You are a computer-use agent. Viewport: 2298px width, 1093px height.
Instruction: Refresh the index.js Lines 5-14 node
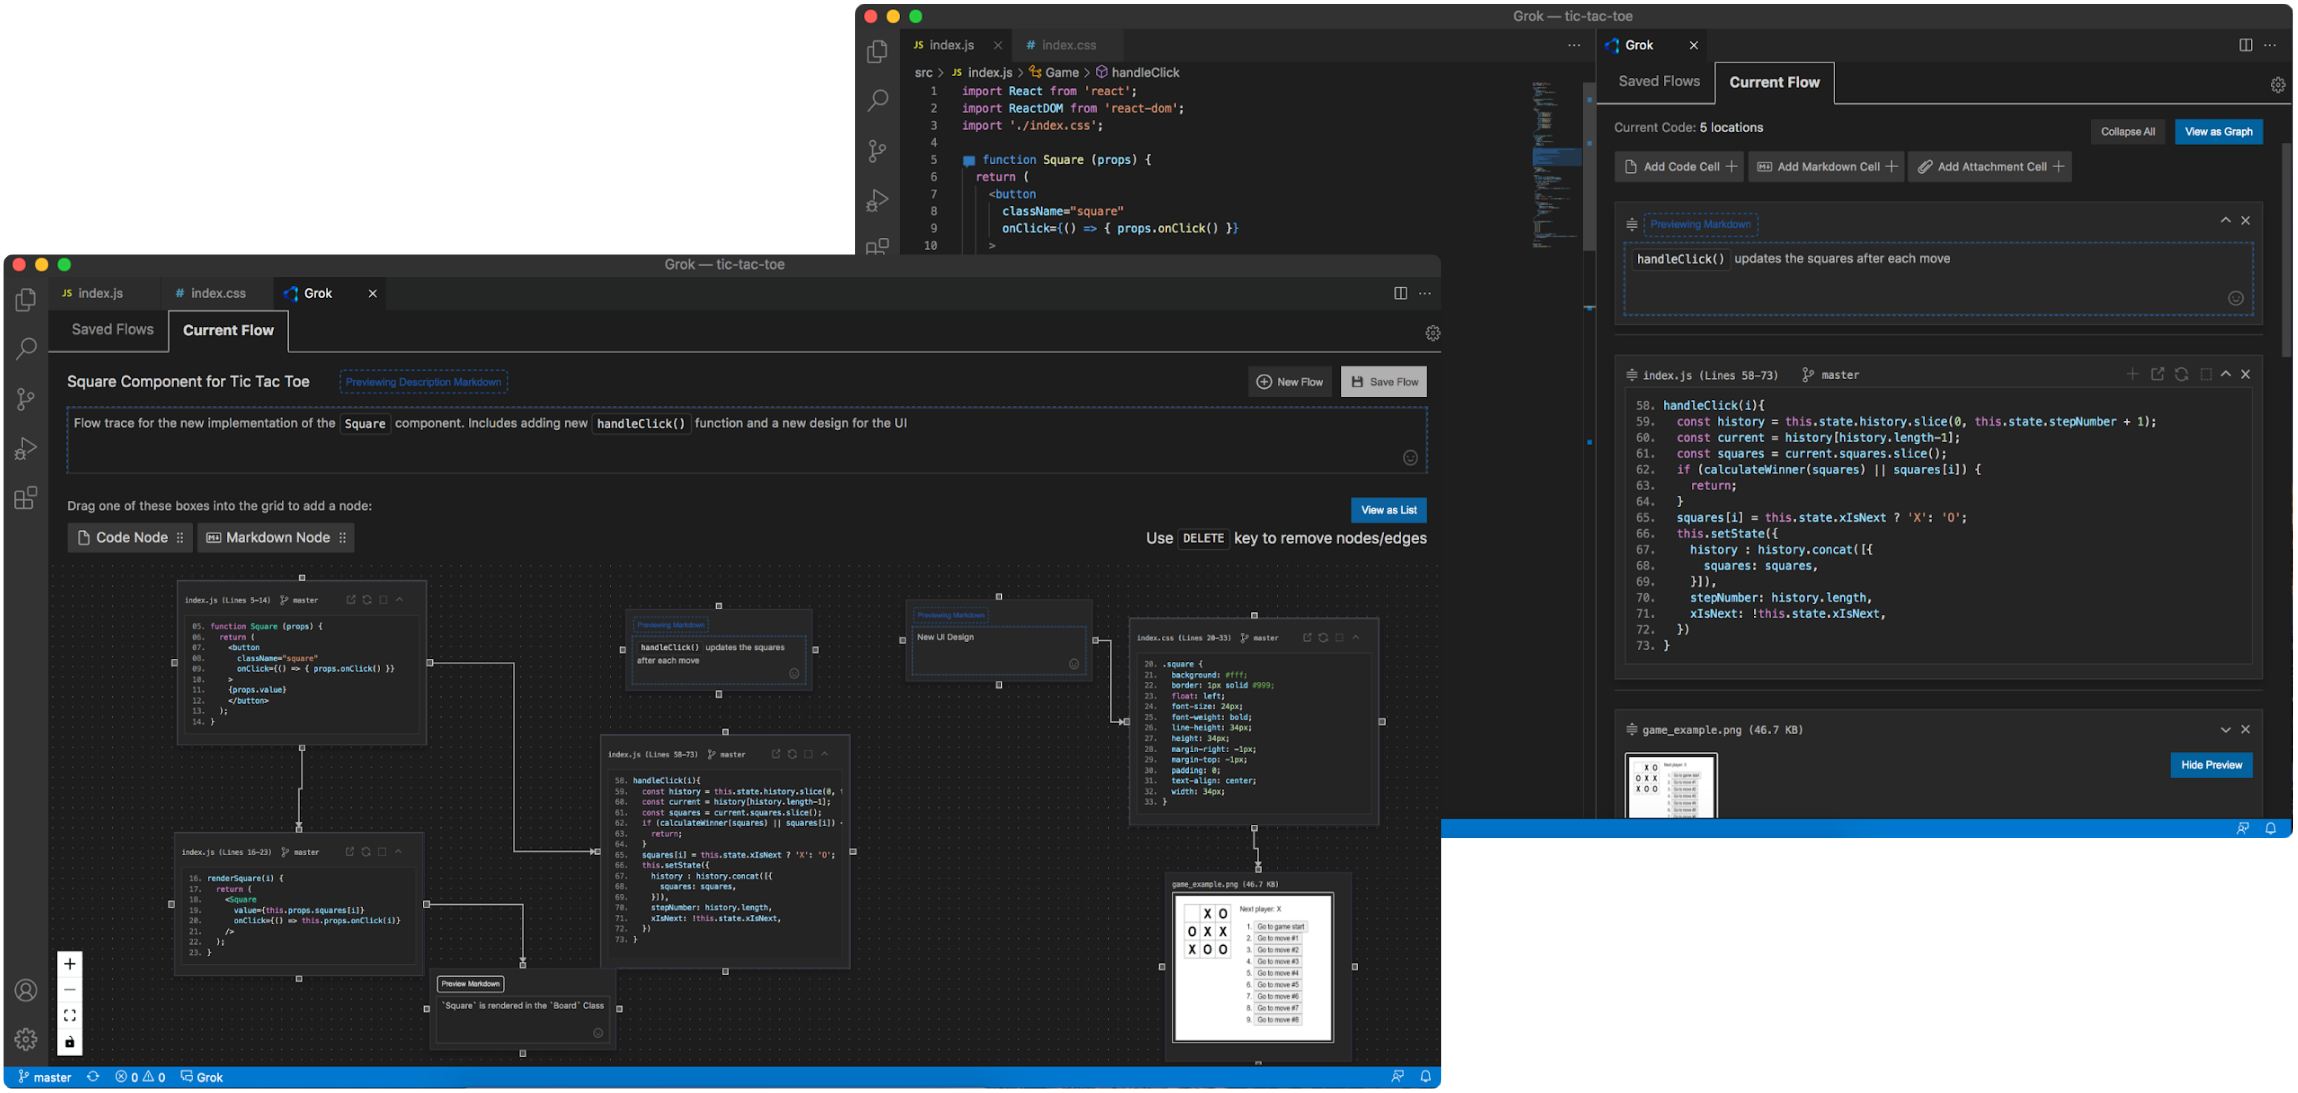click(367, 600)
